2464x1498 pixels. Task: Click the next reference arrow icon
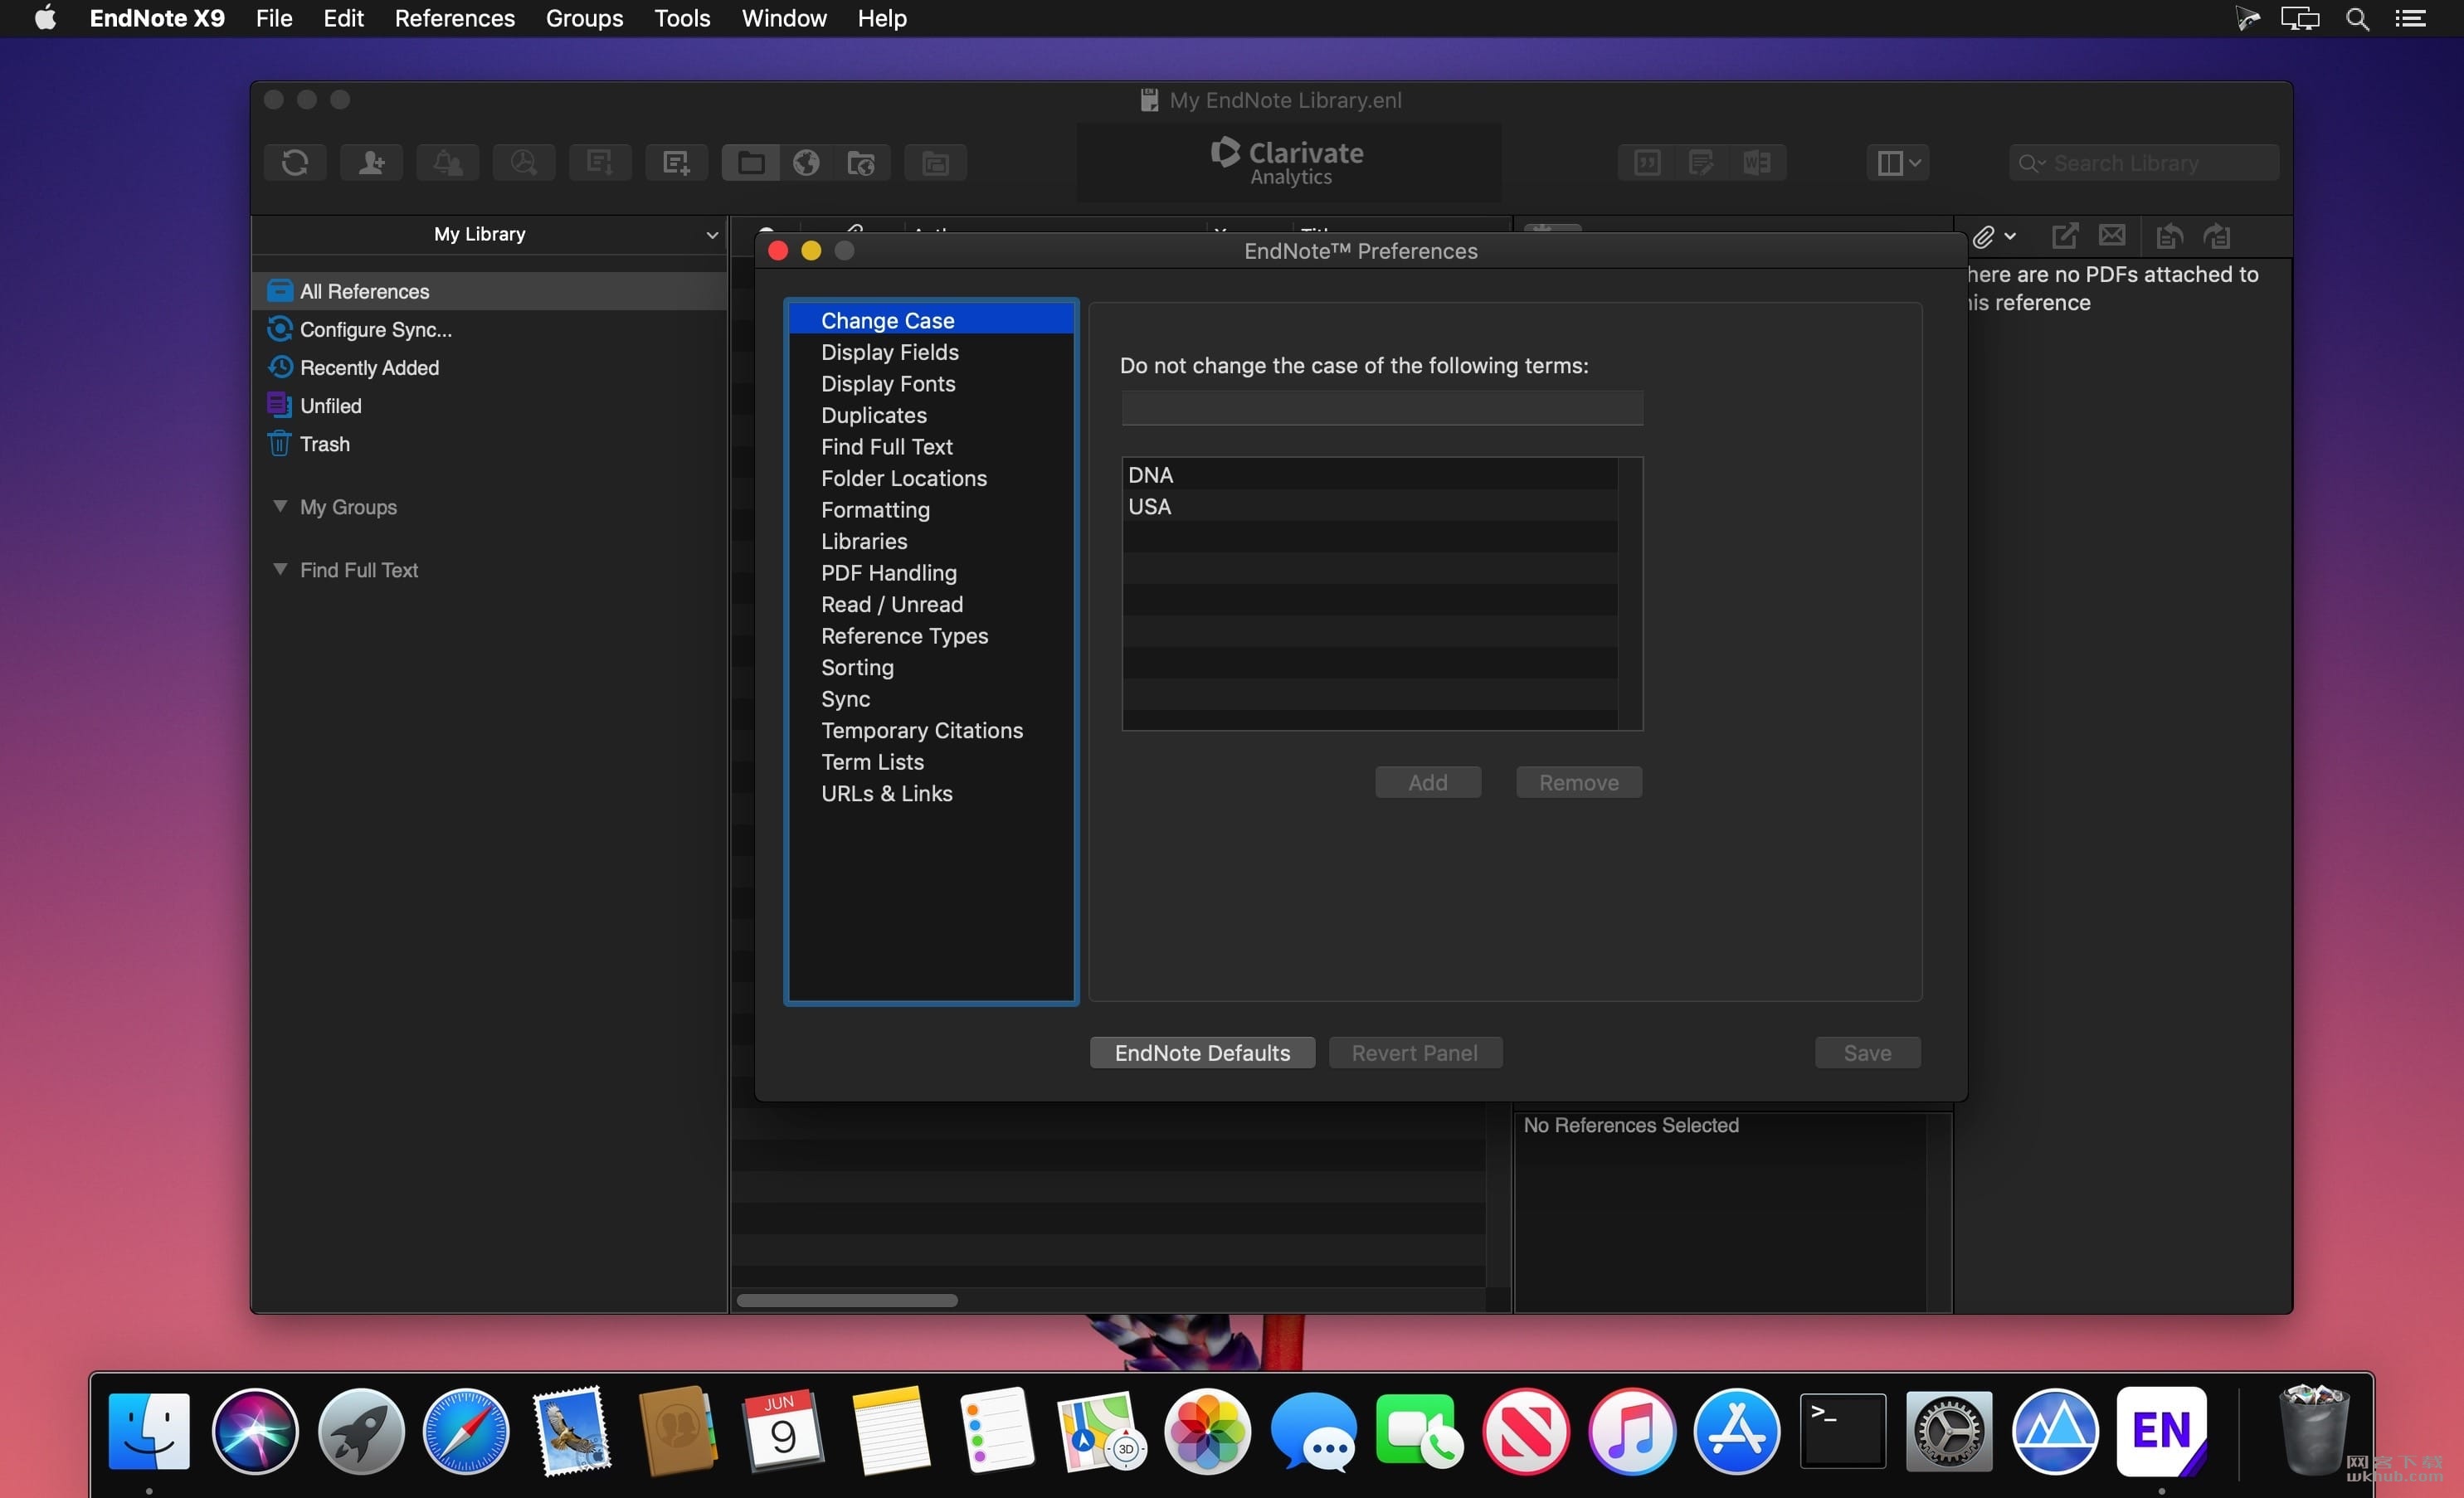tap(2217, 236)
